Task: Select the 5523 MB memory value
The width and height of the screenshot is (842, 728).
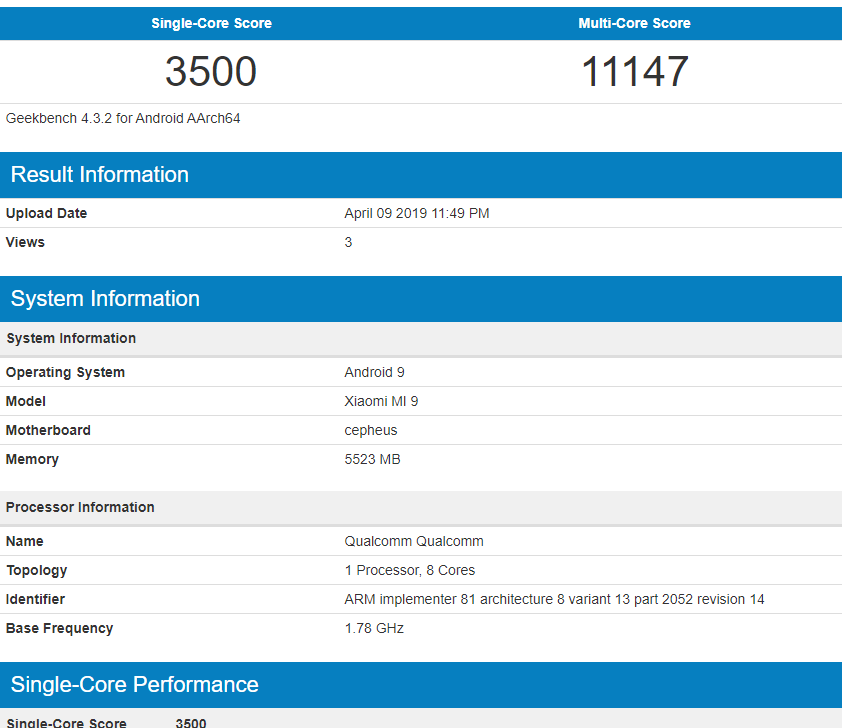Action: click(372, 459)
